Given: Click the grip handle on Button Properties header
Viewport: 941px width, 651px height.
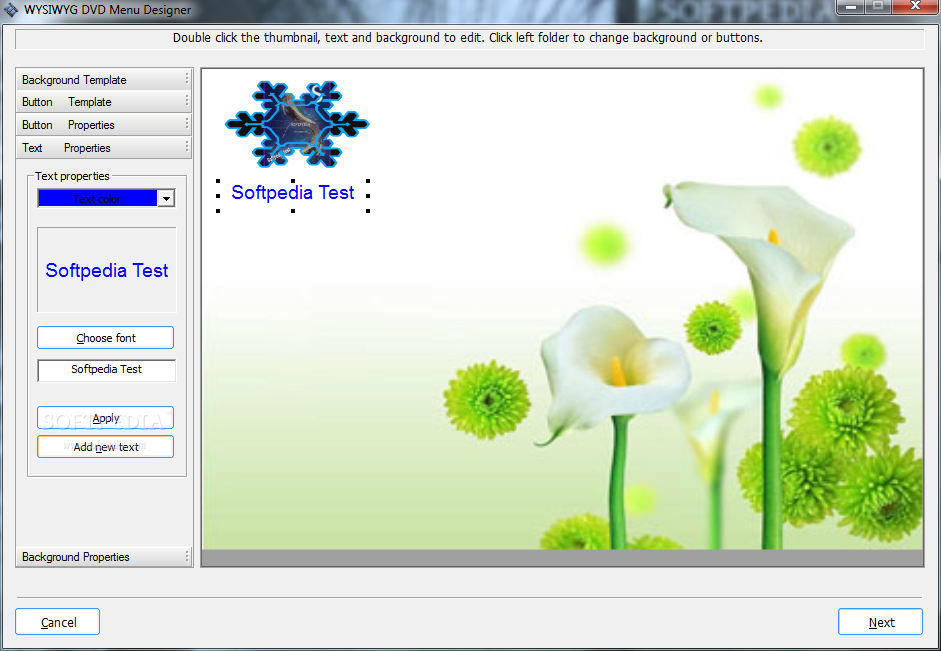Looking at the screenshot, I should tap(187, 124).
